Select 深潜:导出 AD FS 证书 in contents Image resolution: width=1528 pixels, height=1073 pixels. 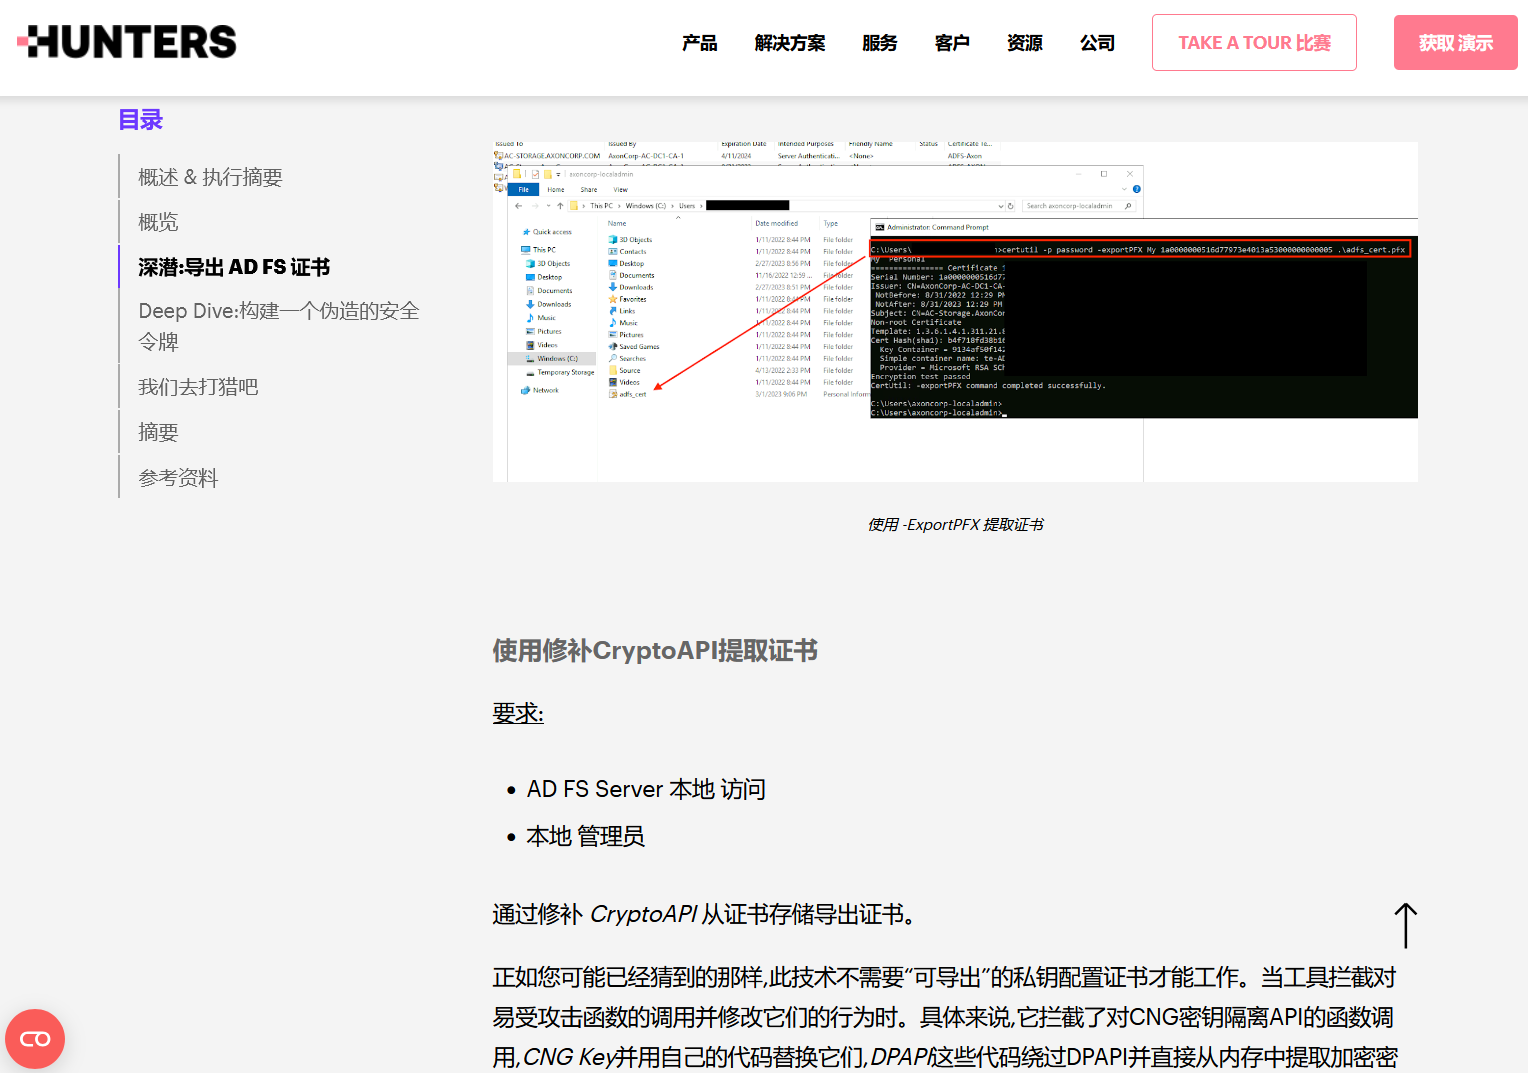point(234,267)
